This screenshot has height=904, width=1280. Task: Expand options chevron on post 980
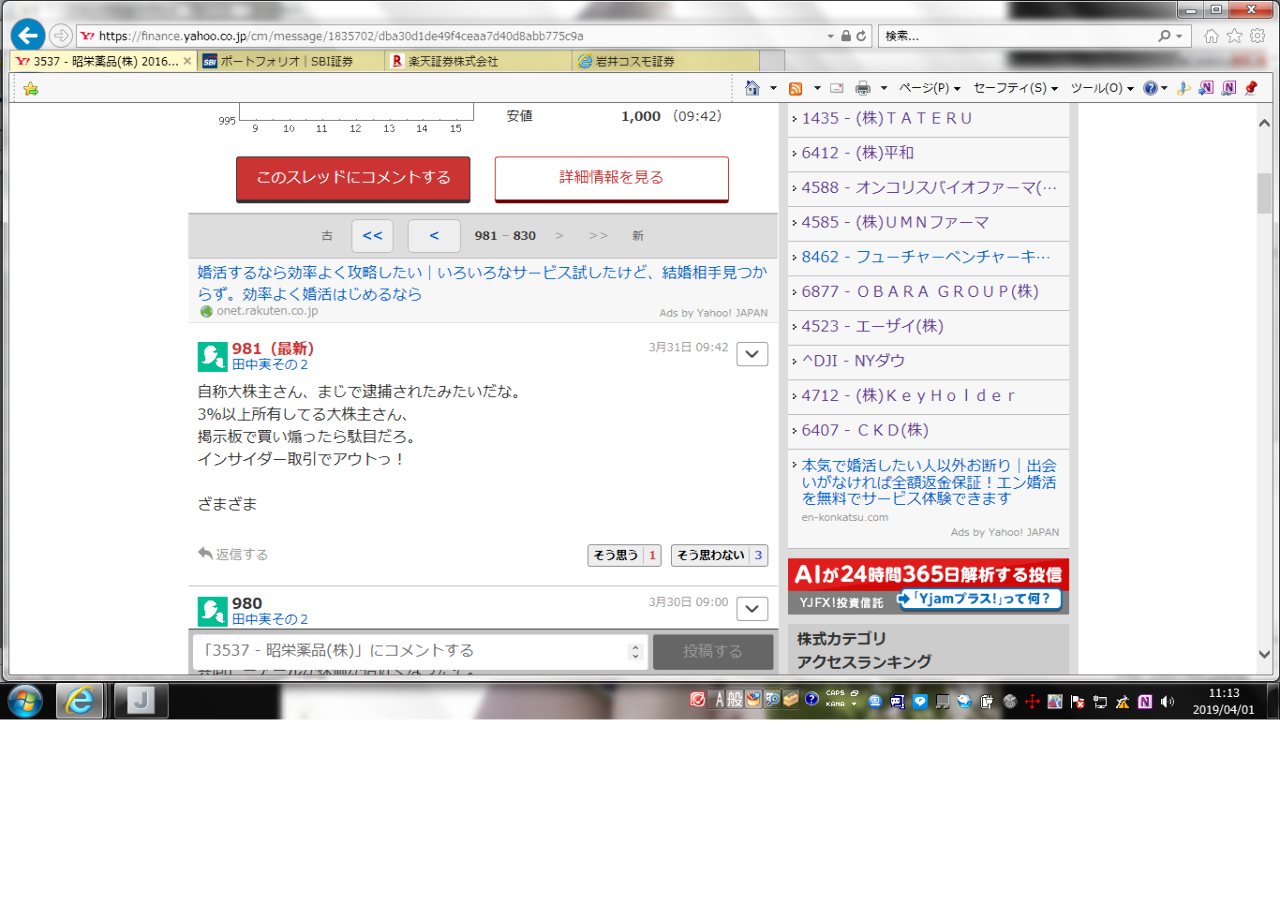(x=752, y=609)
